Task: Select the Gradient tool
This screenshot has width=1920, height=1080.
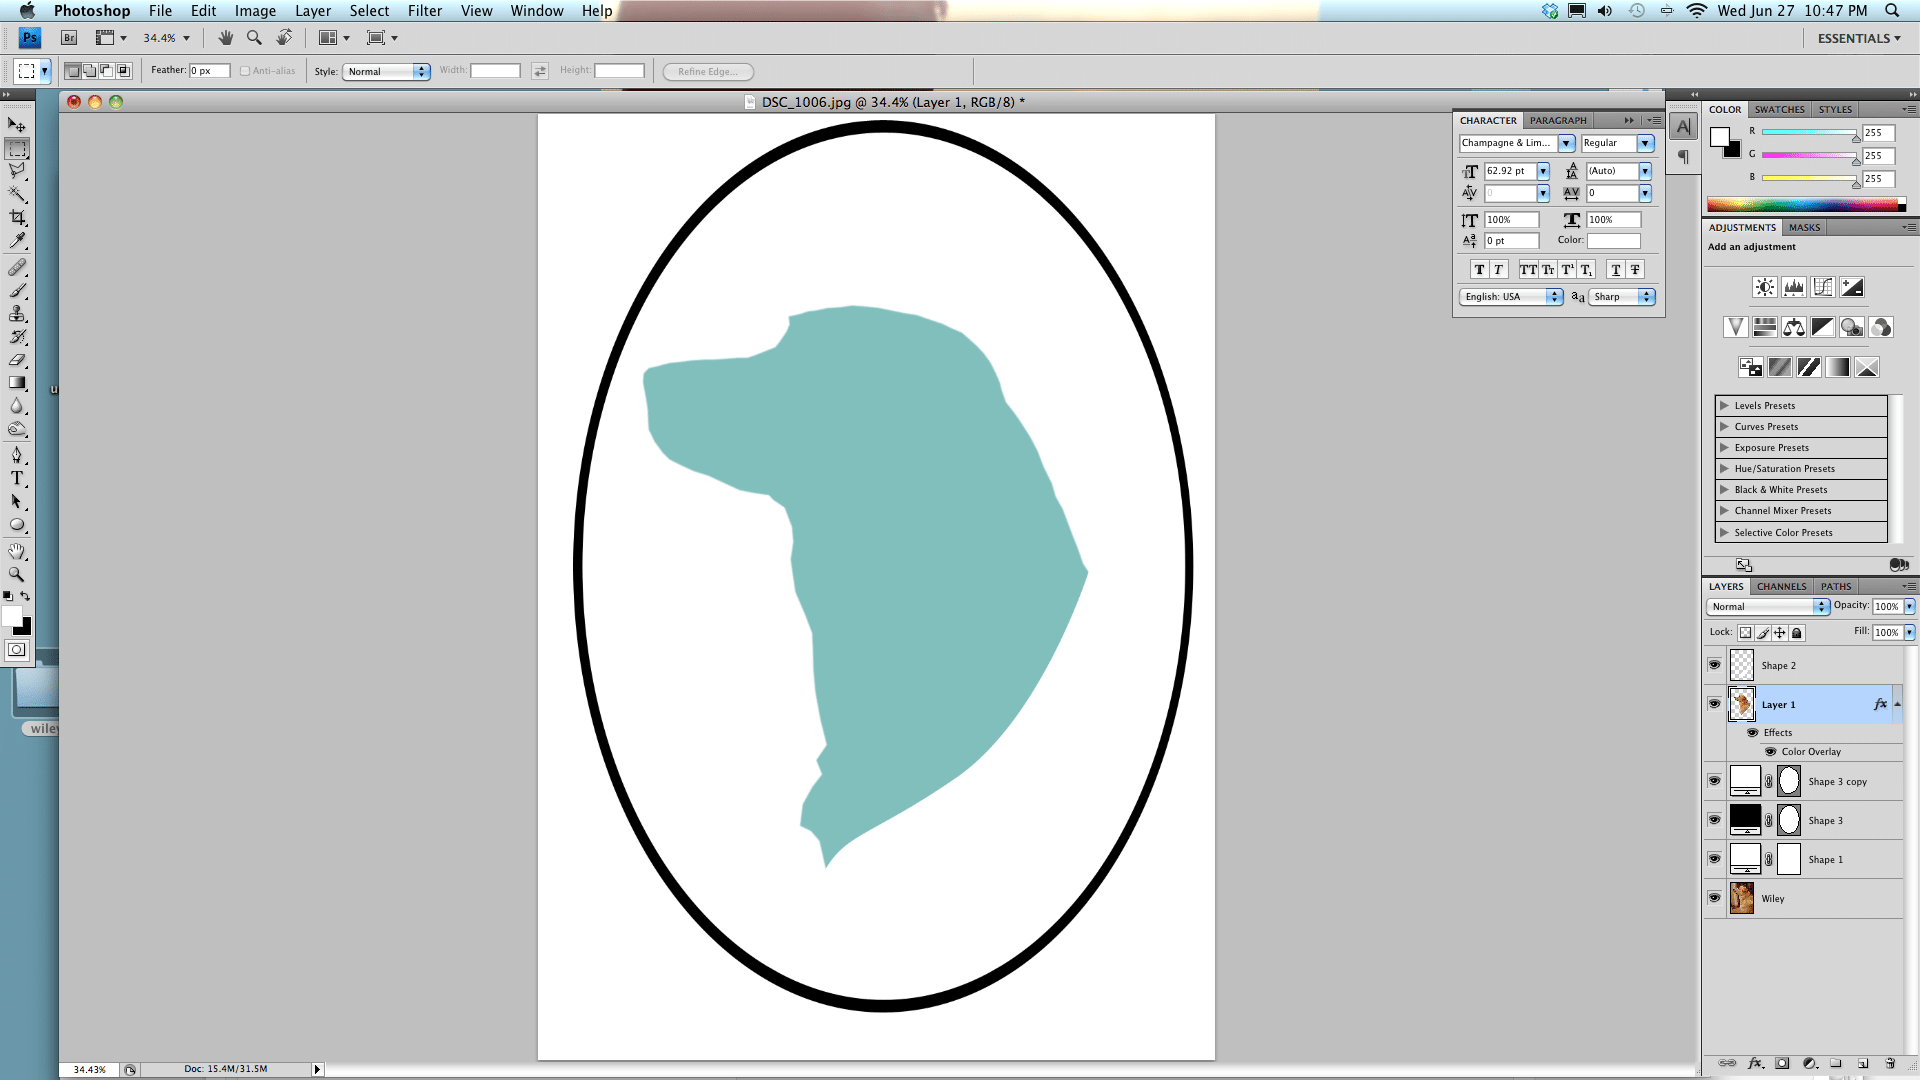Action: tap(17, 383)
